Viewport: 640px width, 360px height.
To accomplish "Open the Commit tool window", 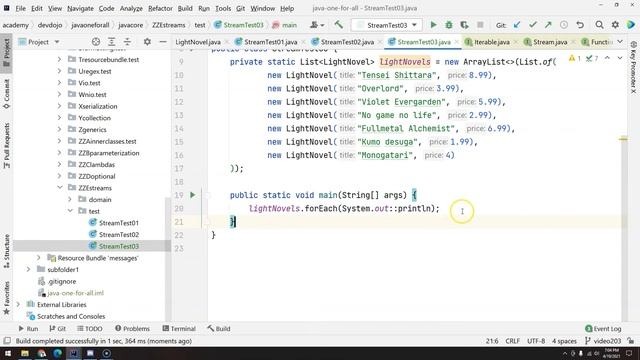I will [7, 94].
